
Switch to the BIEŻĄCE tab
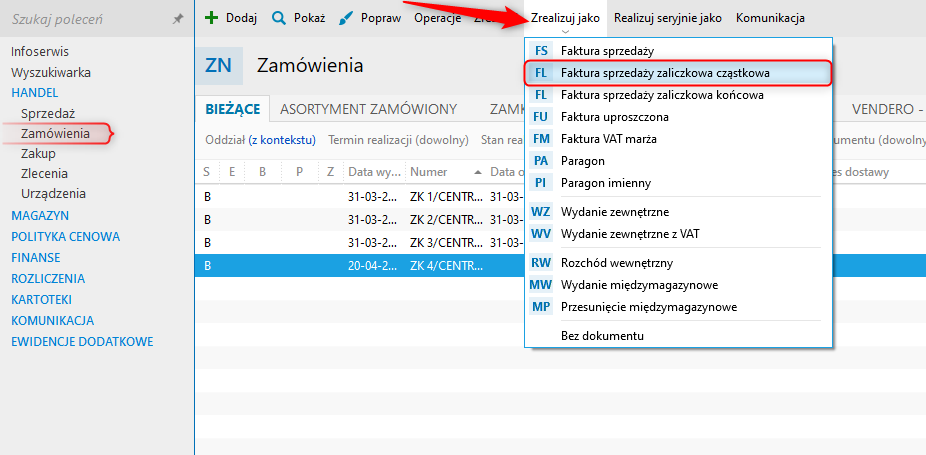coord(233,109)
